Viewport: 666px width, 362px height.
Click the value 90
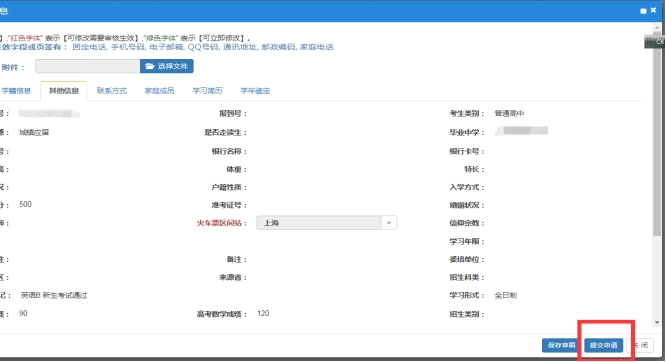tap(23, 313)
